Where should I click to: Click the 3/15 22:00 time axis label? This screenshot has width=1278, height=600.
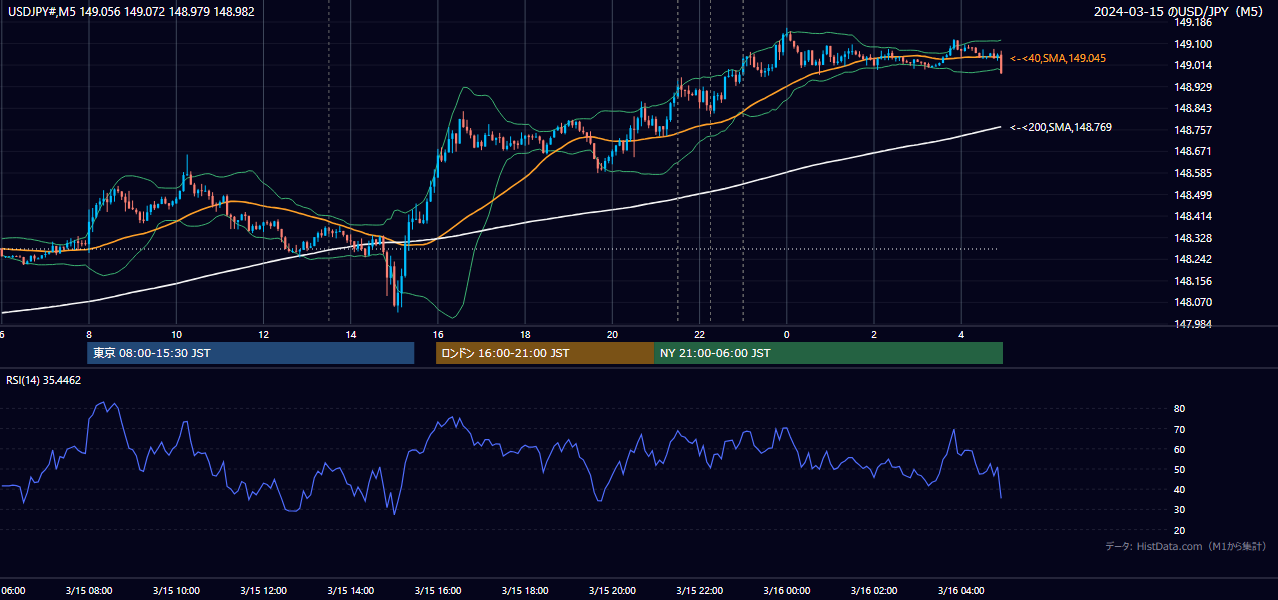click(700, 590)
